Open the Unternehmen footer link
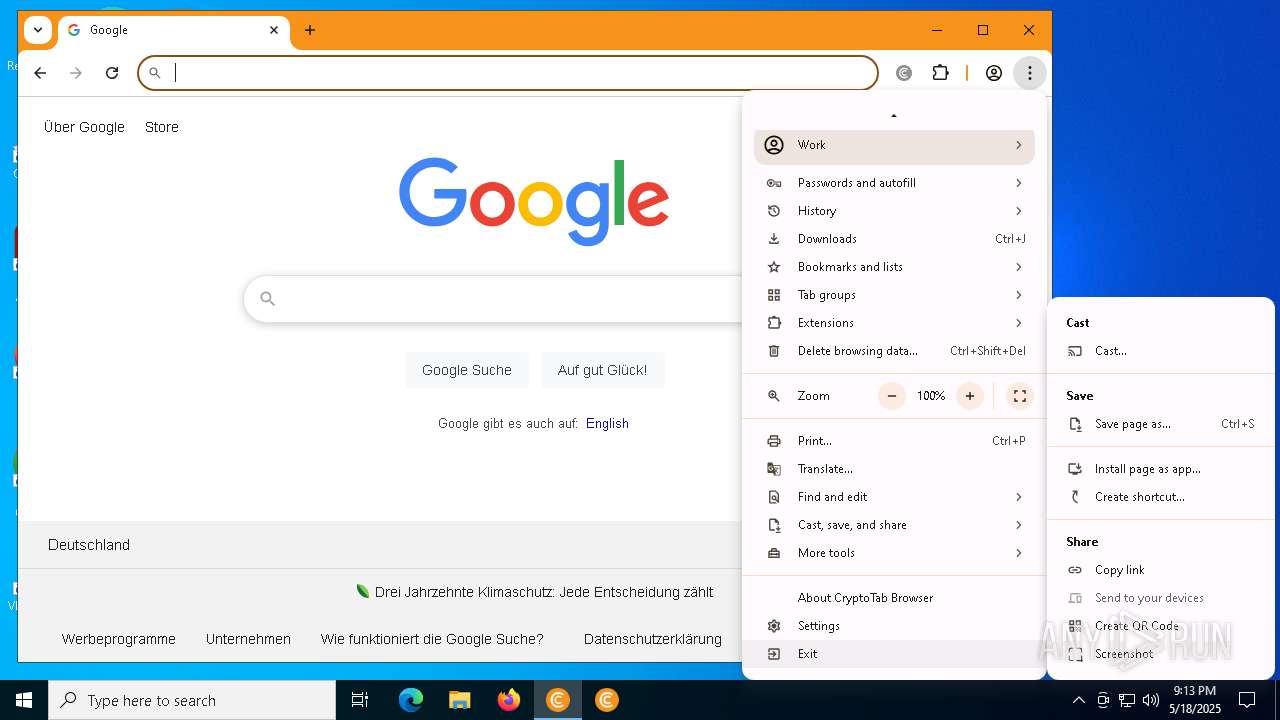1280x720 pixels. point(248,639)
